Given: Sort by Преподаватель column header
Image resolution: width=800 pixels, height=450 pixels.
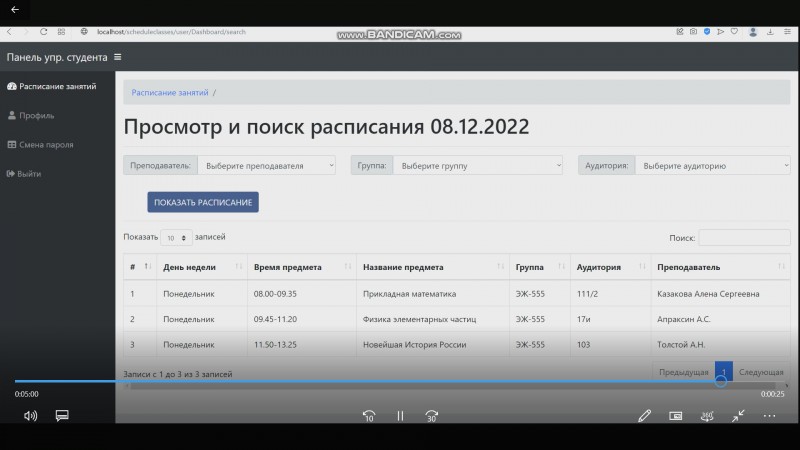Looking at the screenshot, I should [x=720, y=267].
